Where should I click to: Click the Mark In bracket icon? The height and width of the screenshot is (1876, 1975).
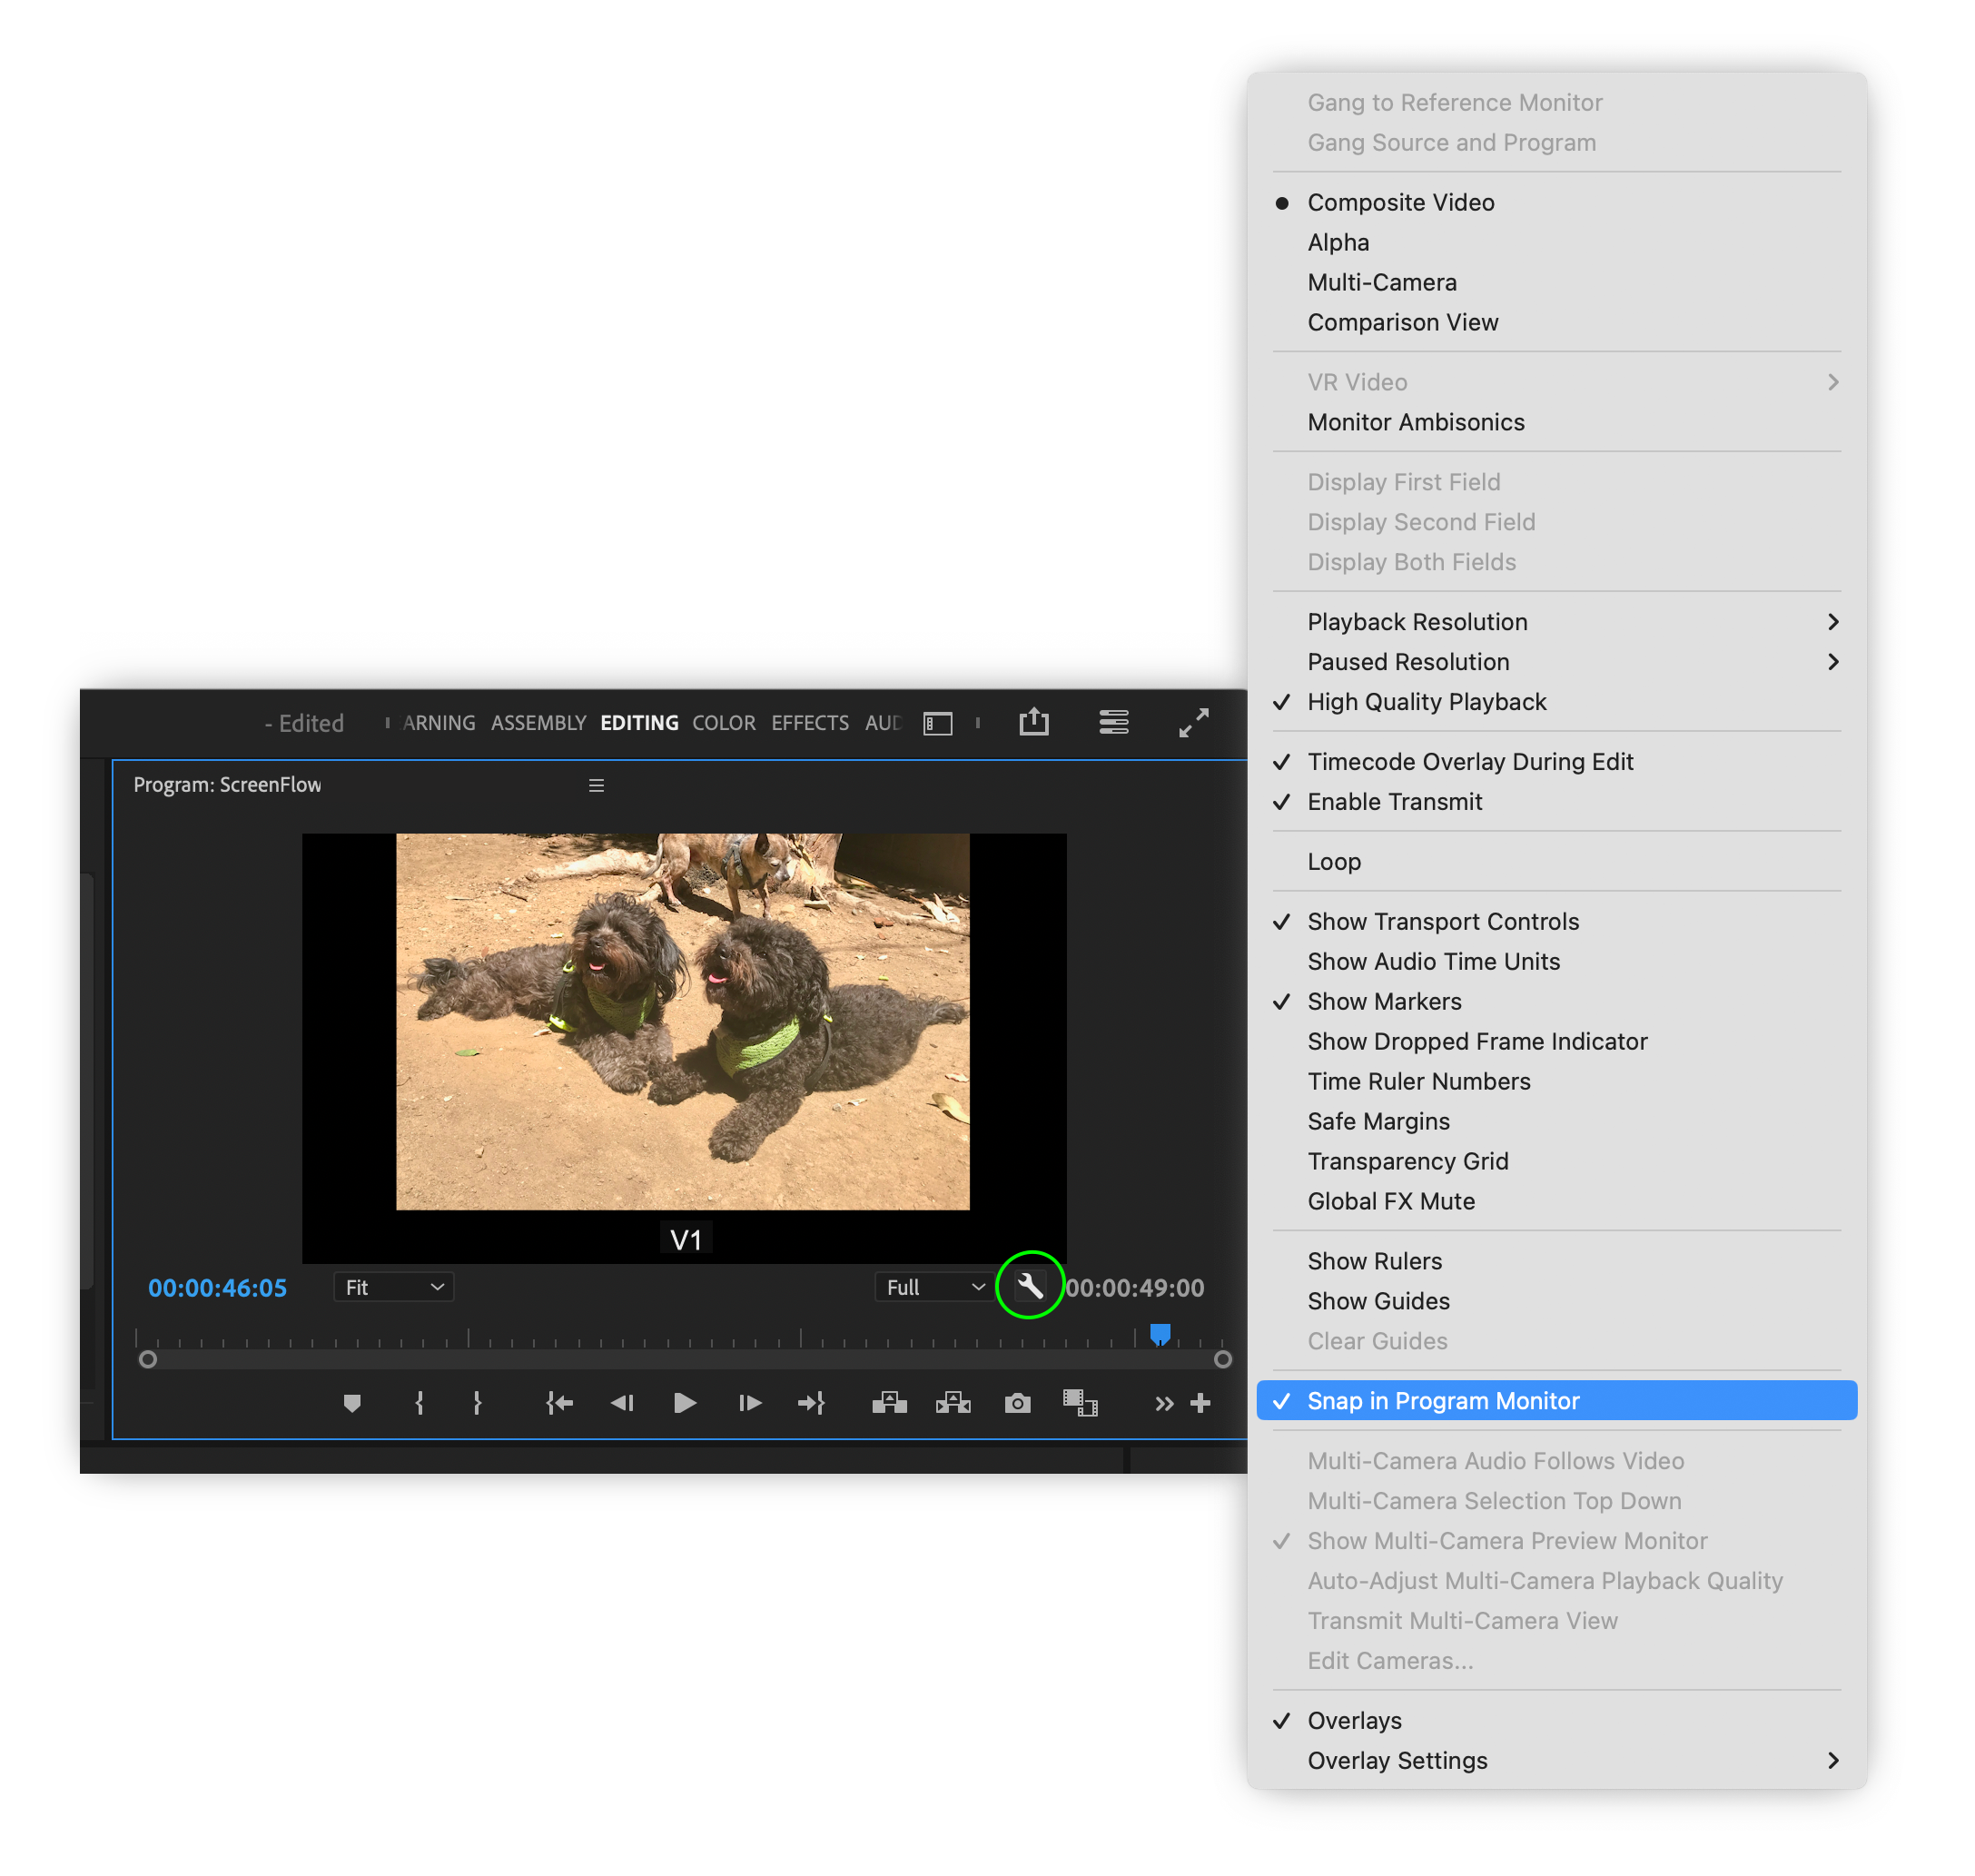coord(419,1404)
